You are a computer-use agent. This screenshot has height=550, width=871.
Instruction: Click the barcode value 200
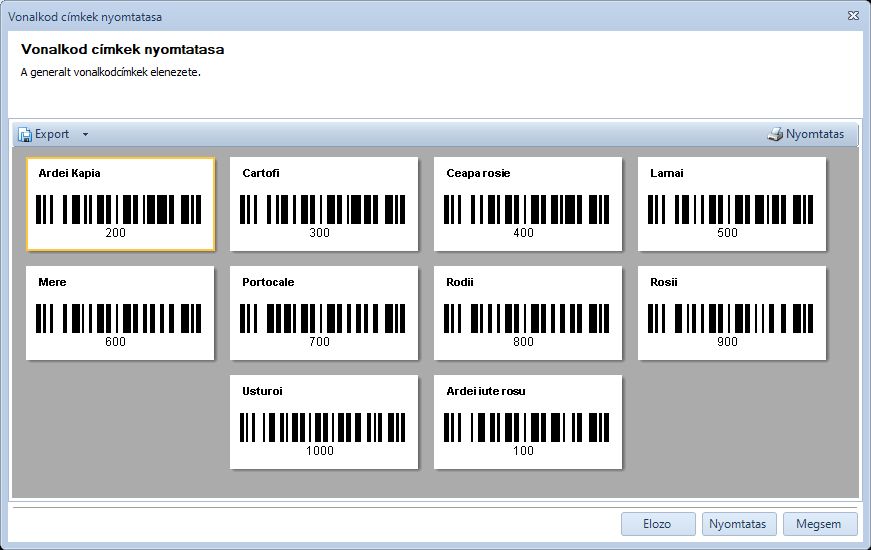[x=116, y=233]
